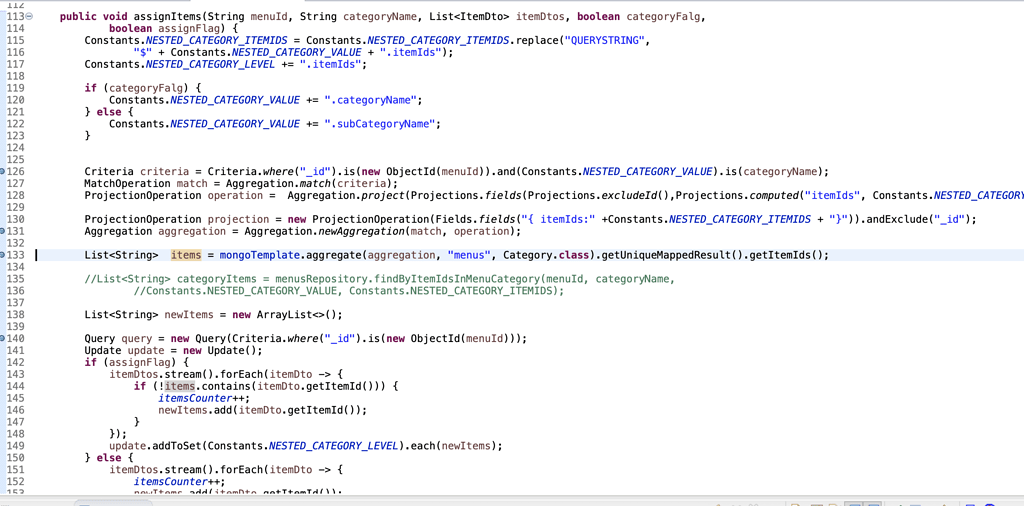Click the projection variable on line 130
The height and width of the screenshot is (506, 1024).
pyautogui.click(x=236, y=219)
